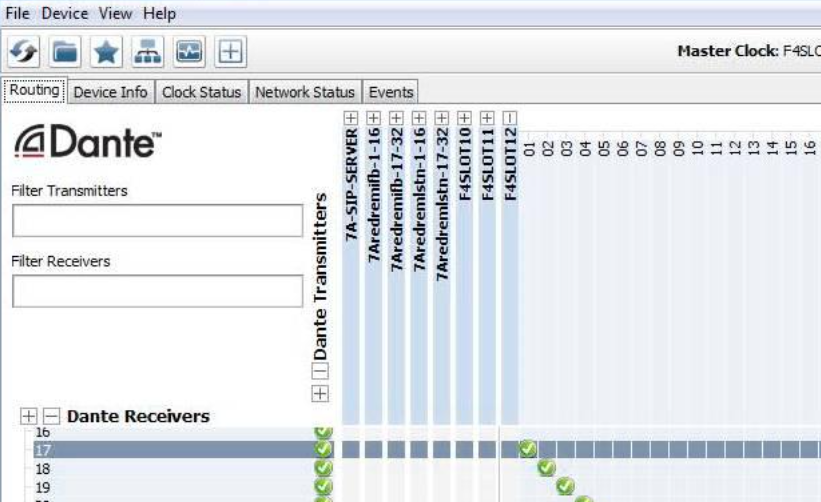Open the File menu

click(17, 13)
